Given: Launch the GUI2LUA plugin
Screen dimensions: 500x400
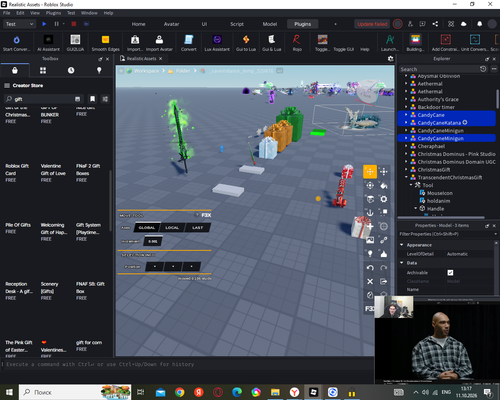Looking at the screenshot, I should 75,43.
